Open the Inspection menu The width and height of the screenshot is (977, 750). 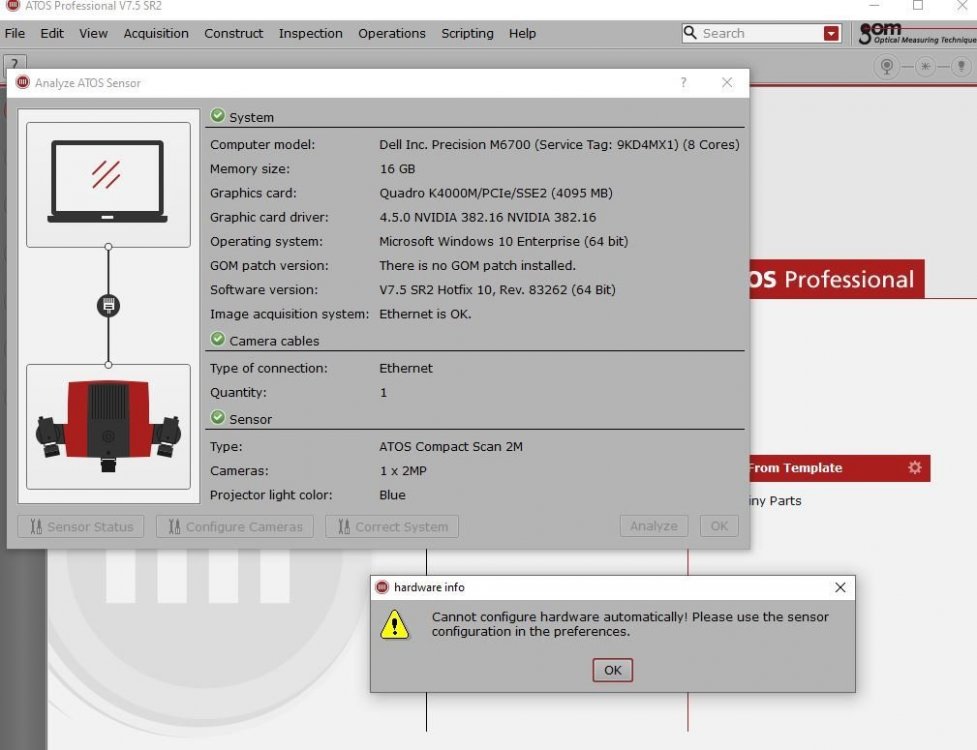(x=310, y=33)
